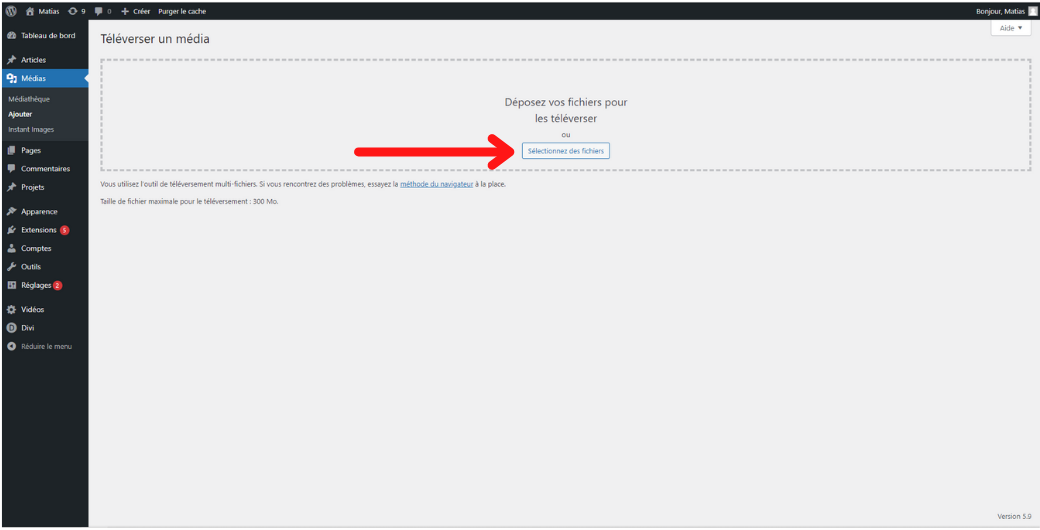Open the Extensions plugin menu

pos(38,230)
